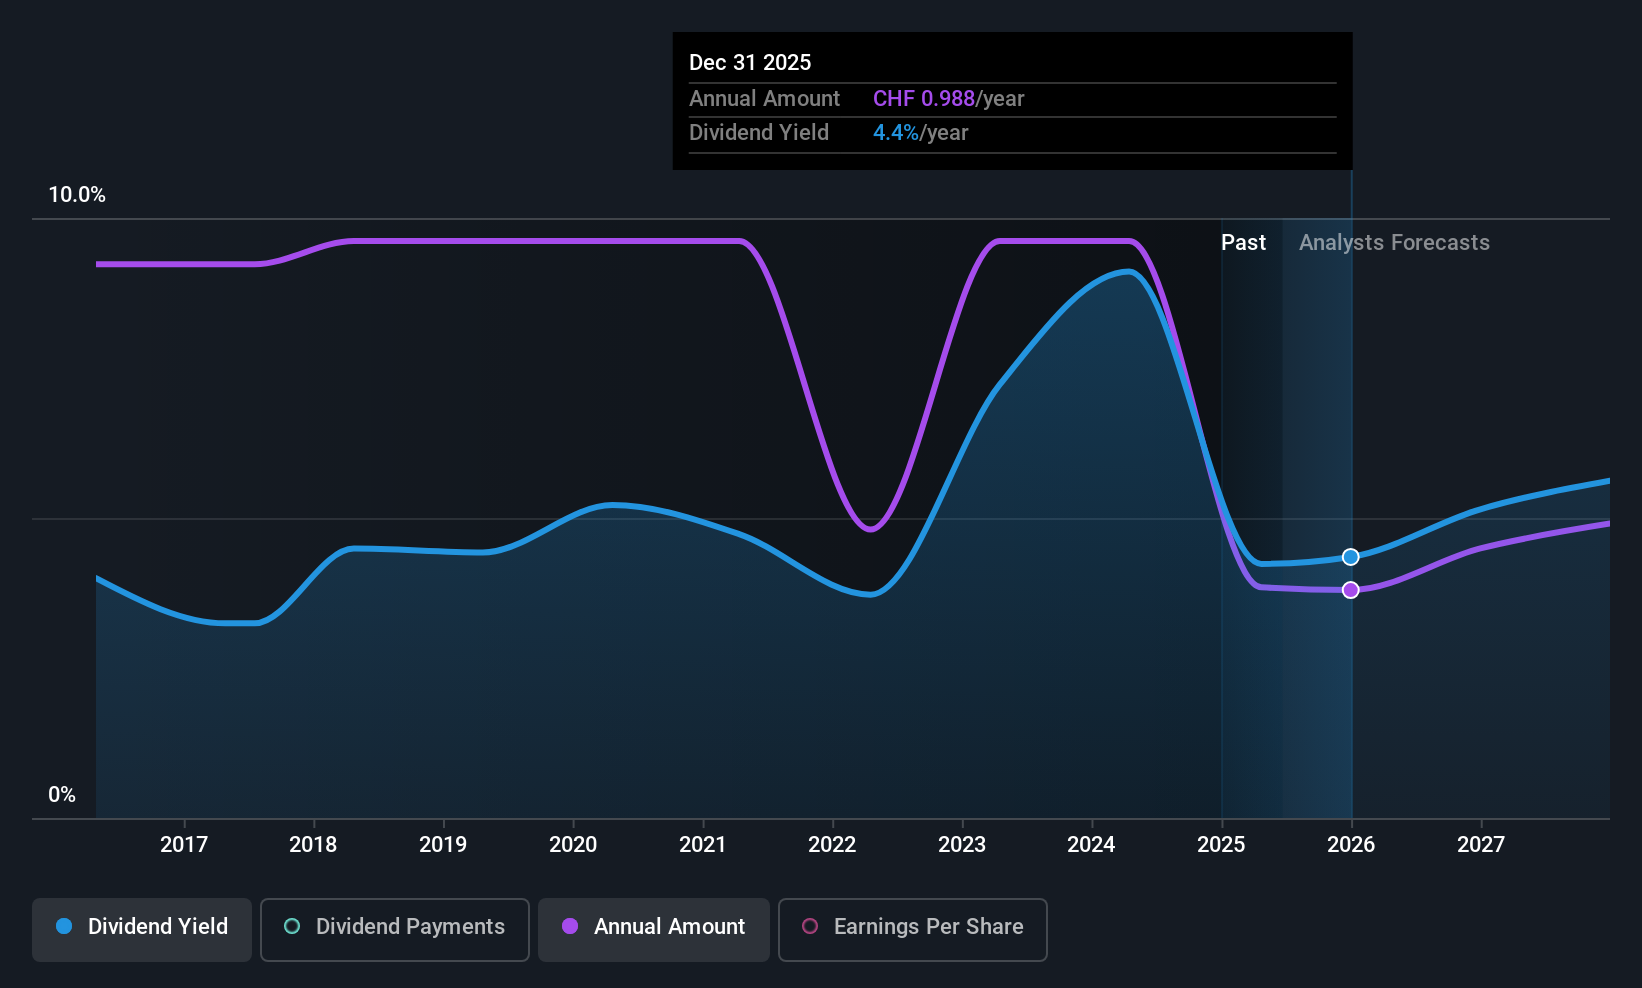This screenshot has height=988, width=1642.
Task: Select the 2026 axis label
Action: [x=1351, y=845]
